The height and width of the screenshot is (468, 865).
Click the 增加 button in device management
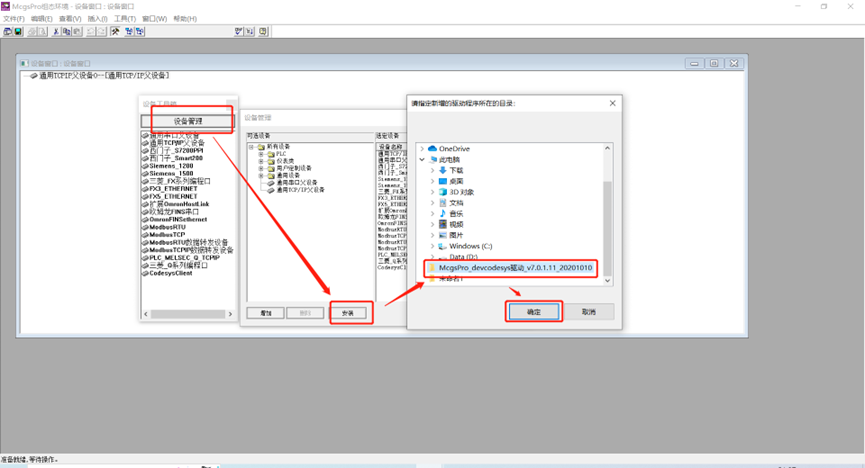tap(266, 313)
